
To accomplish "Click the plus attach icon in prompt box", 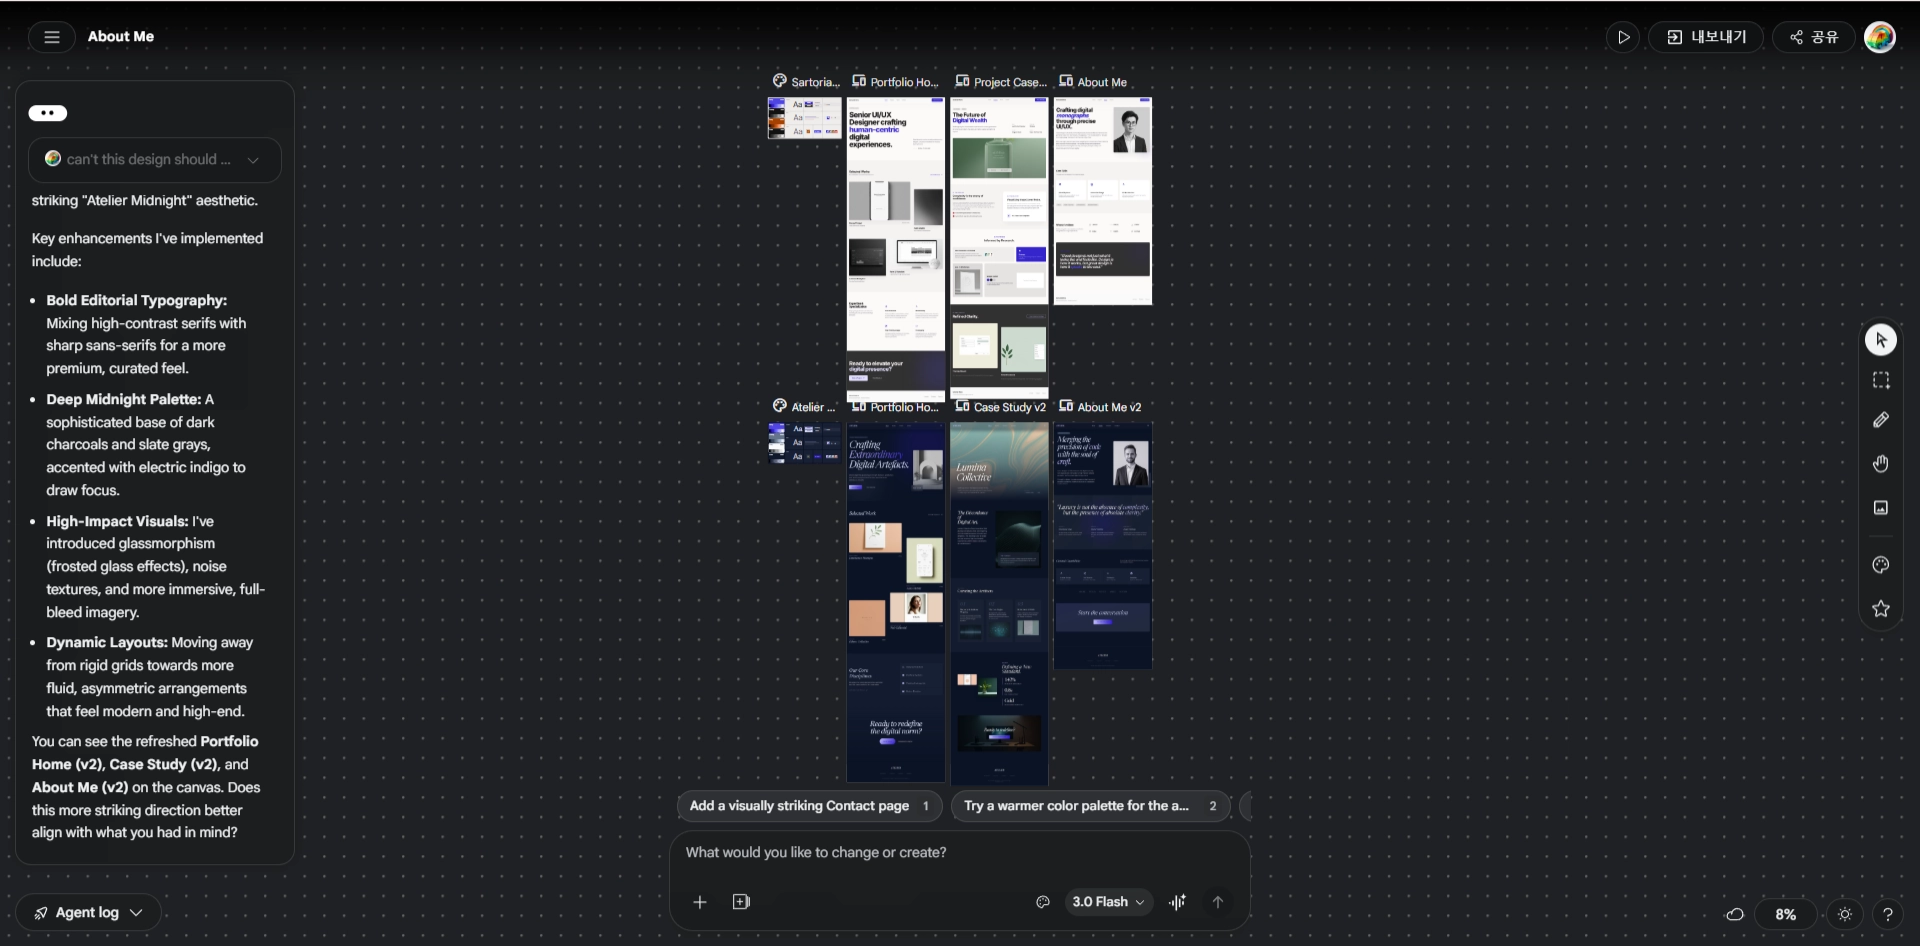I will 700,902.
